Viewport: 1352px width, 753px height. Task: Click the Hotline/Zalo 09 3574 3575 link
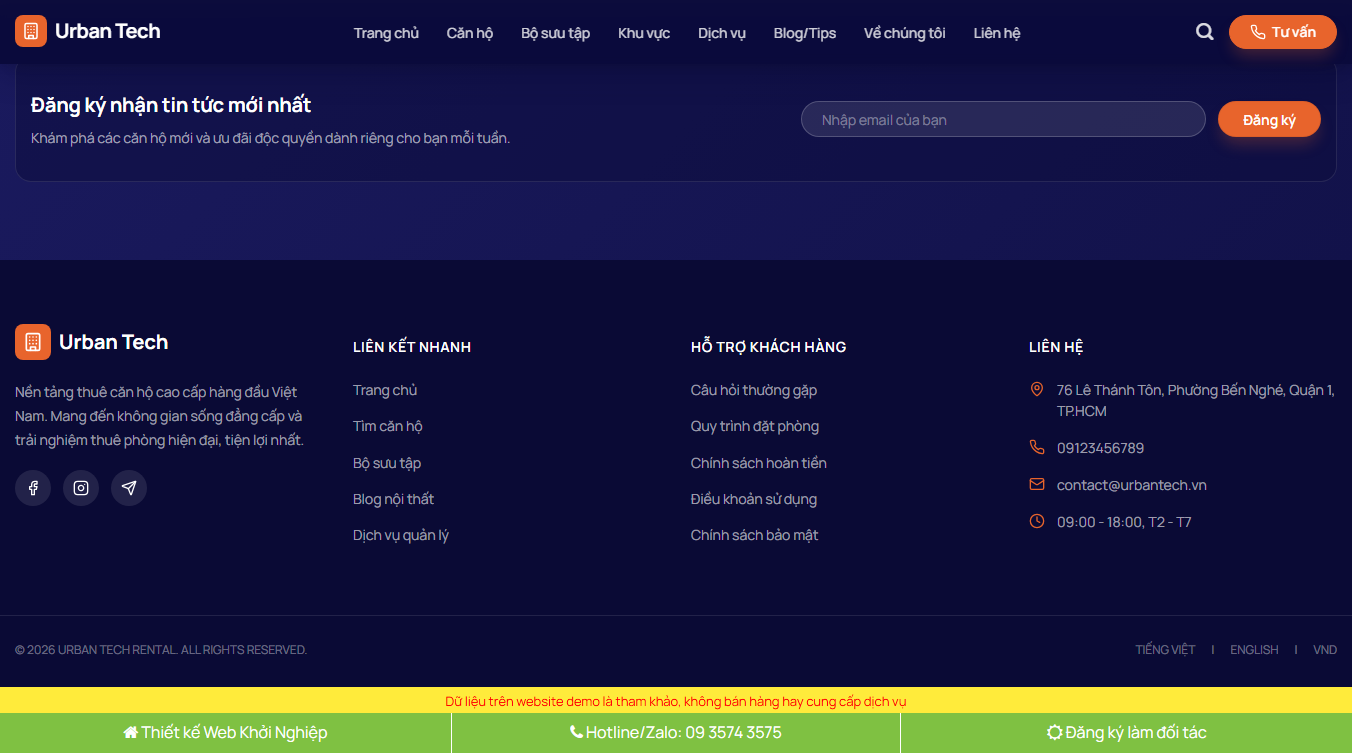676,733
